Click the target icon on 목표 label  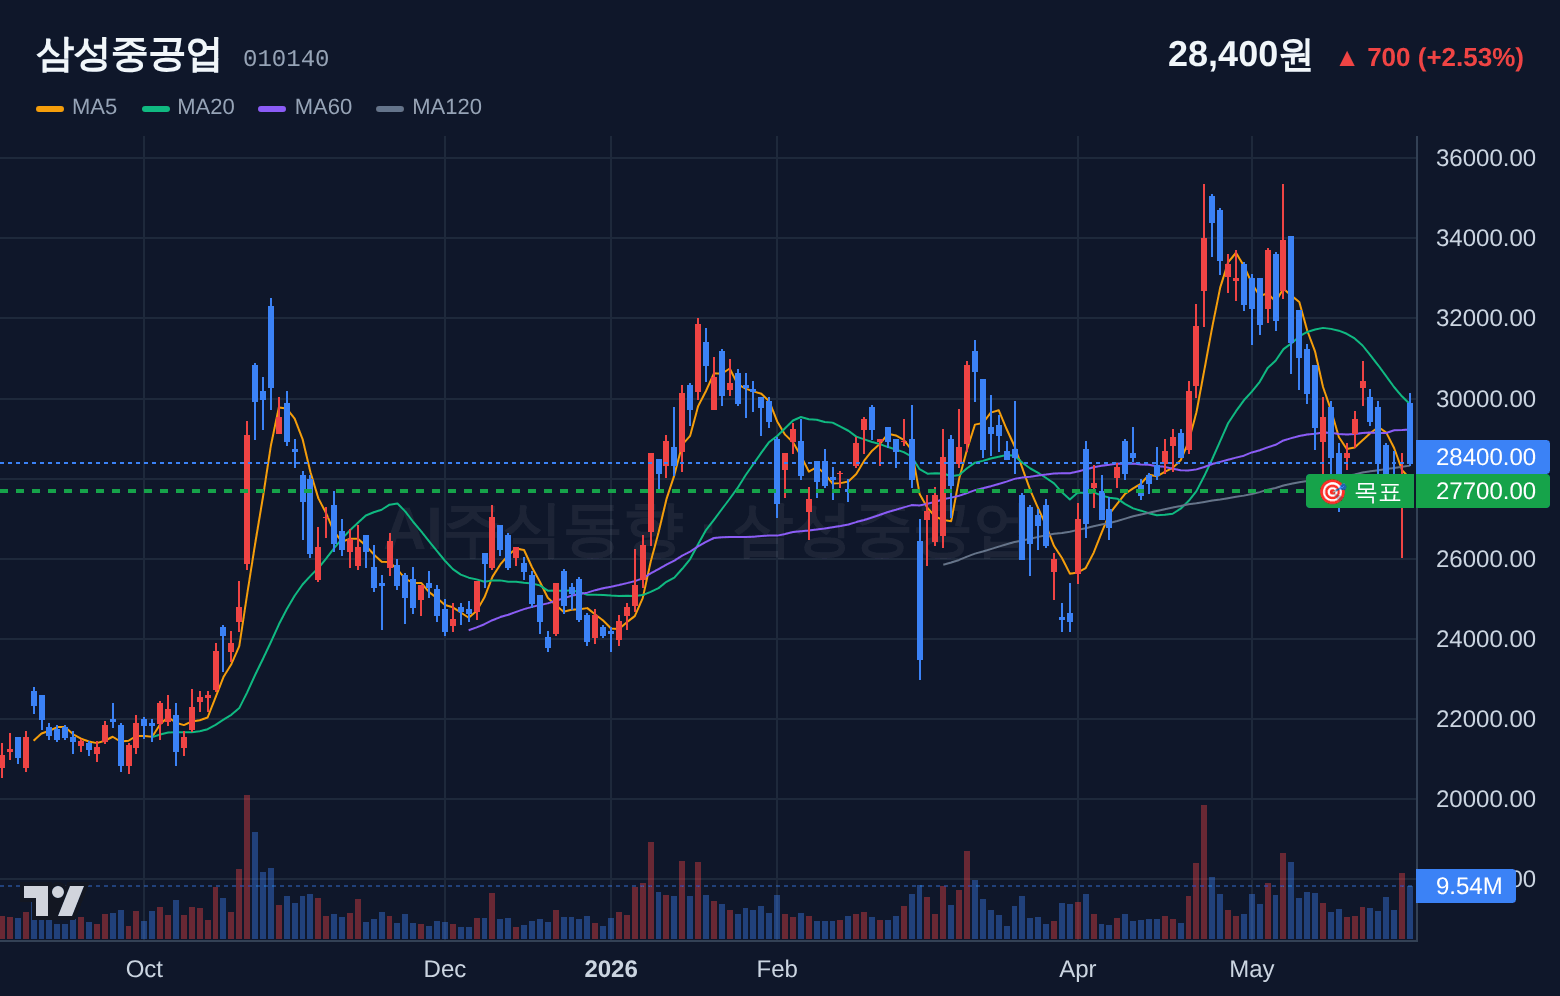pyautogui.click(x=1332, y=491)
